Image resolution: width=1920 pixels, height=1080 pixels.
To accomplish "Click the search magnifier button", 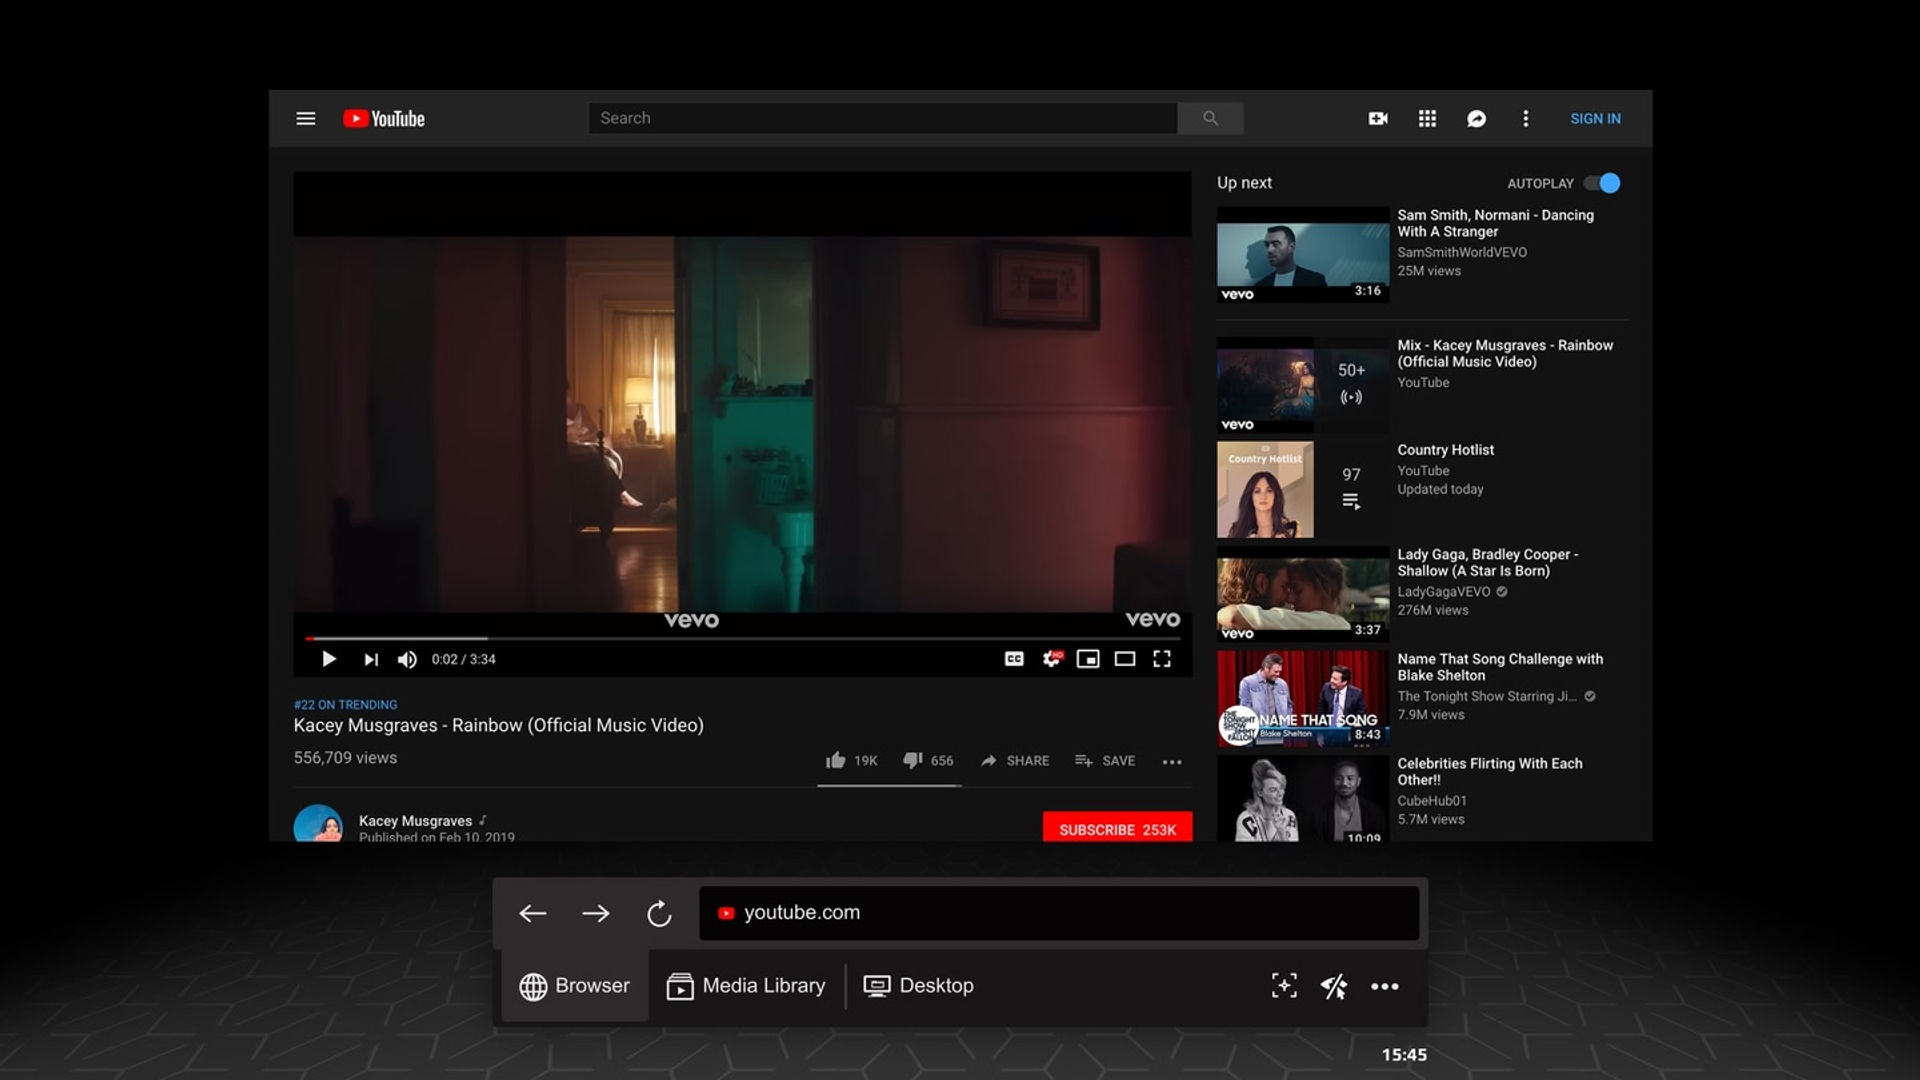I will pyautogui.click(x=1210, y=118).
